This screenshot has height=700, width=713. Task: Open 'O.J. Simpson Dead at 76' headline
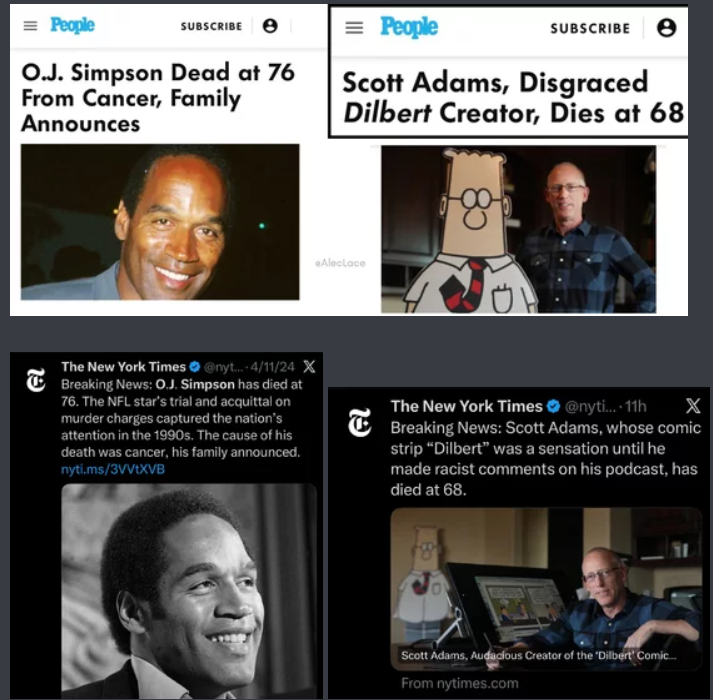pos(158,98)
